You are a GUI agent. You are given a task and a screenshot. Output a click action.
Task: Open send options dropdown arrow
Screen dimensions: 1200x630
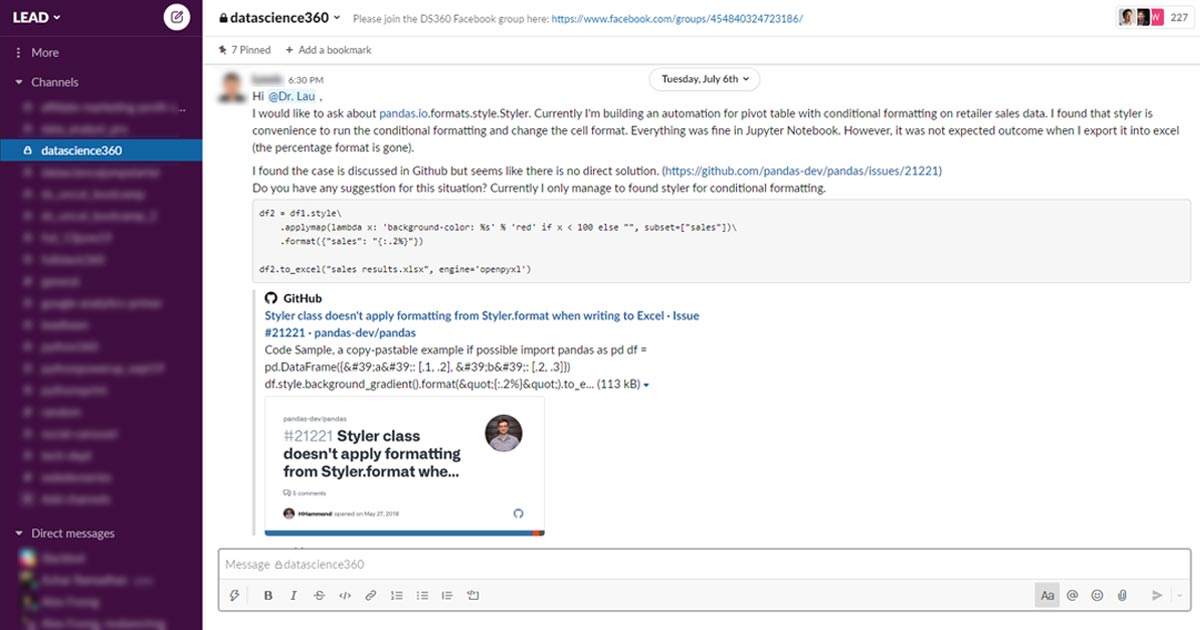pyautogui.click(x=1179, y=595)
